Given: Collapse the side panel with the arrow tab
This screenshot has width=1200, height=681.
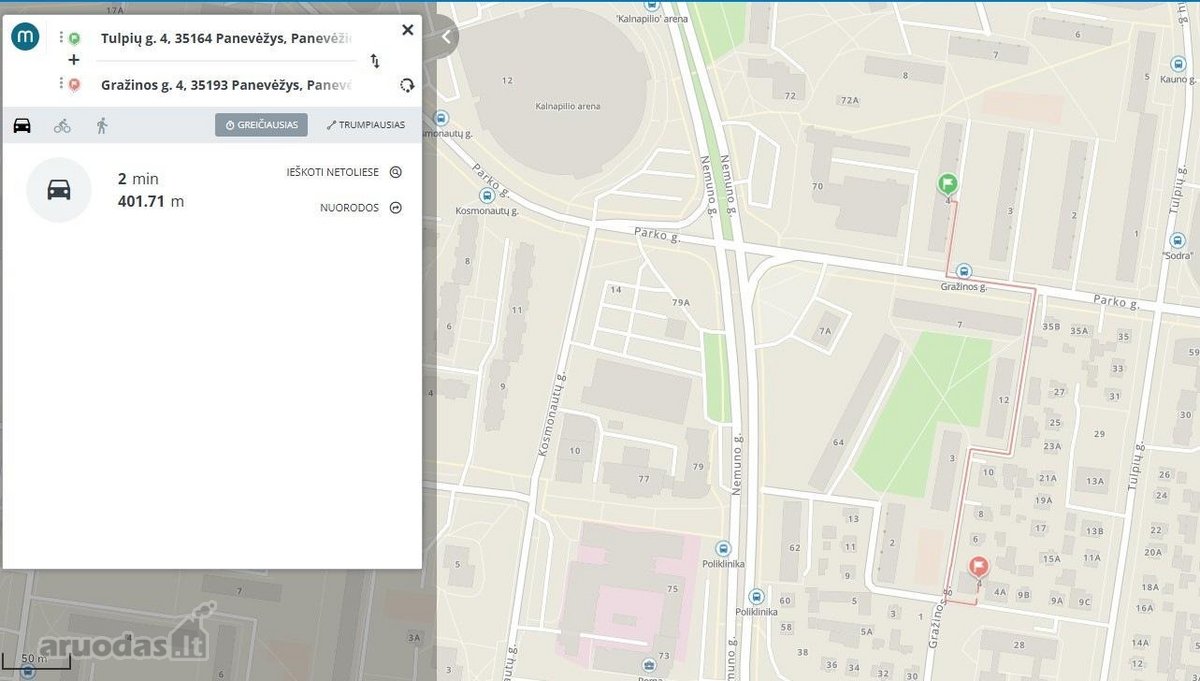Looking at the screenshot, I should coord(446,37).
